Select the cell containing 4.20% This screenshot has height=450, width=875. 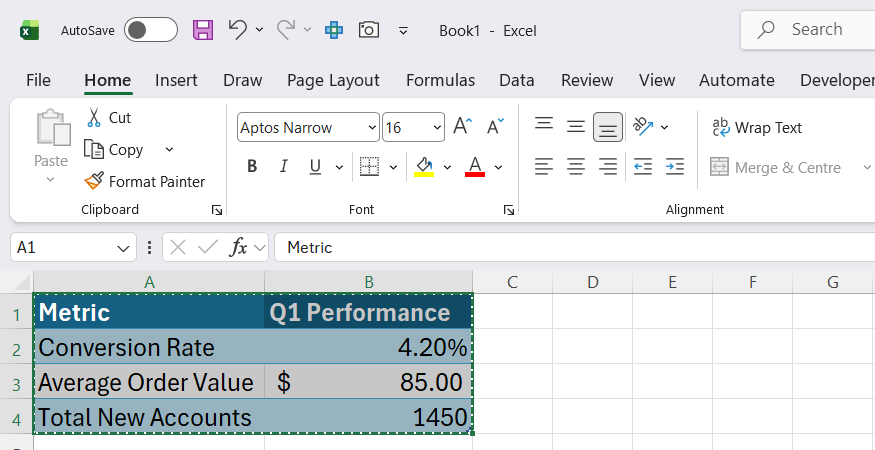pos(368,347)
